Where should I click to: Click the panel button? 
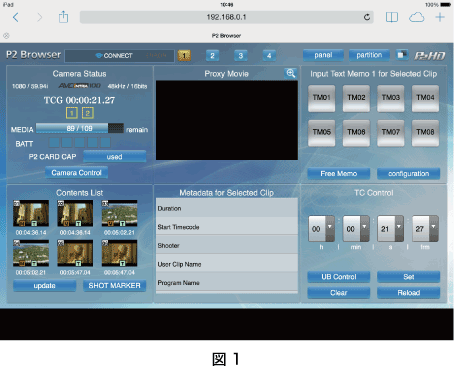pyautogui.click(x=323, y=55)
